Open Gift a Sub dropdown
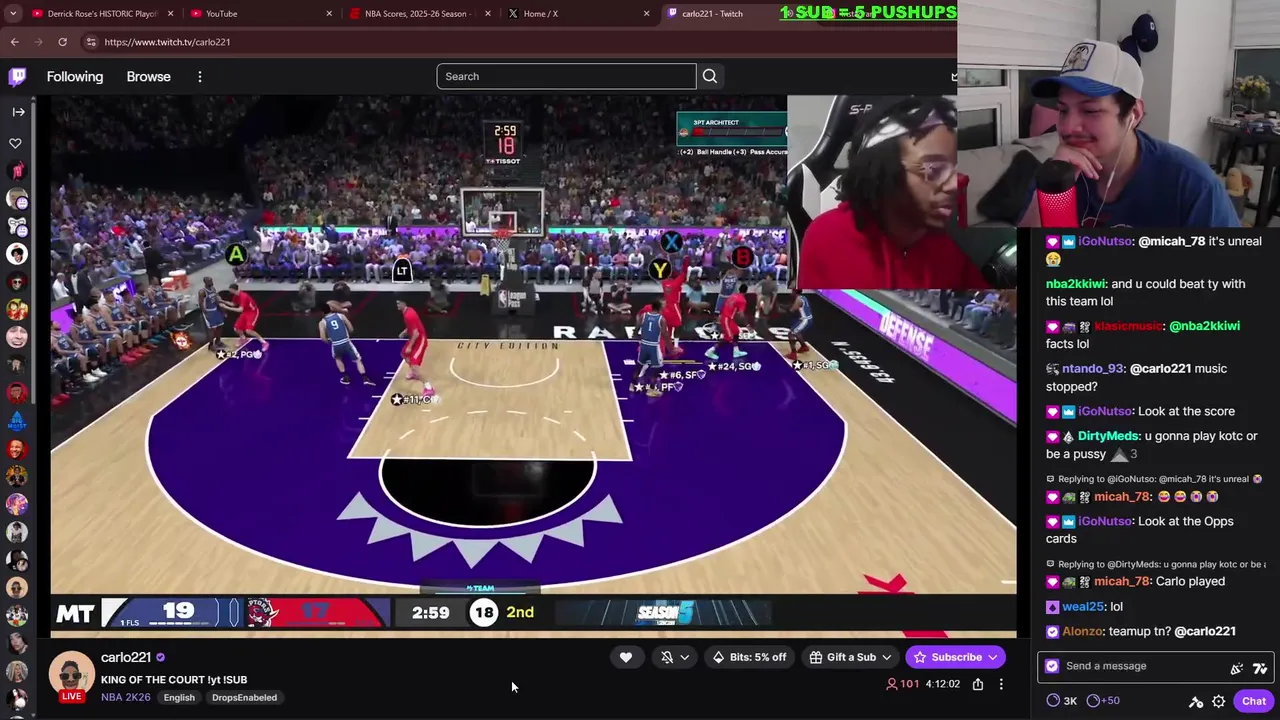 coord(851,657)
